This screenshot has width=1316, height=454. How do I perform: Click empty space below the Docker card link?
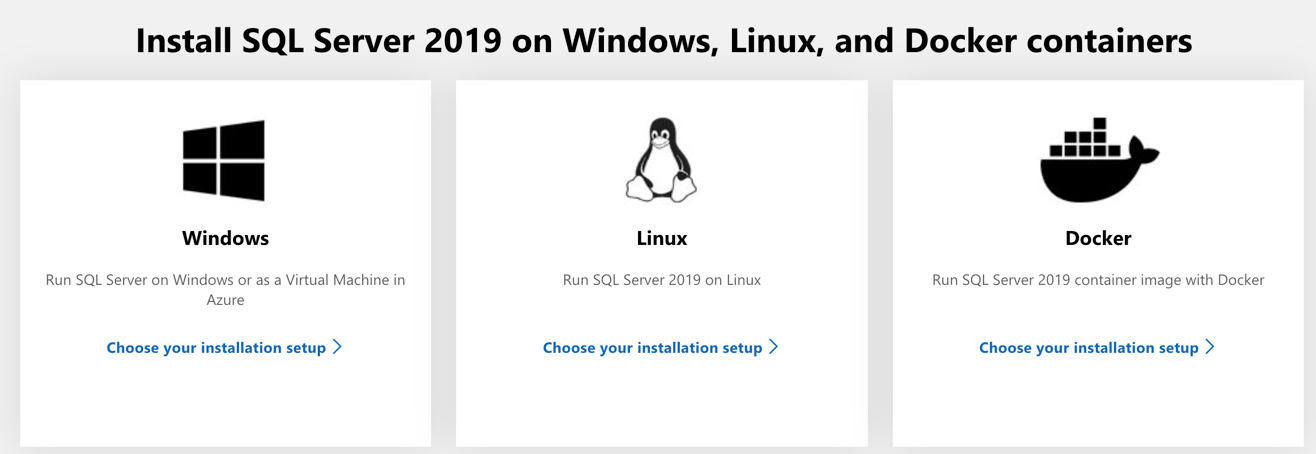coord(1098,405)
